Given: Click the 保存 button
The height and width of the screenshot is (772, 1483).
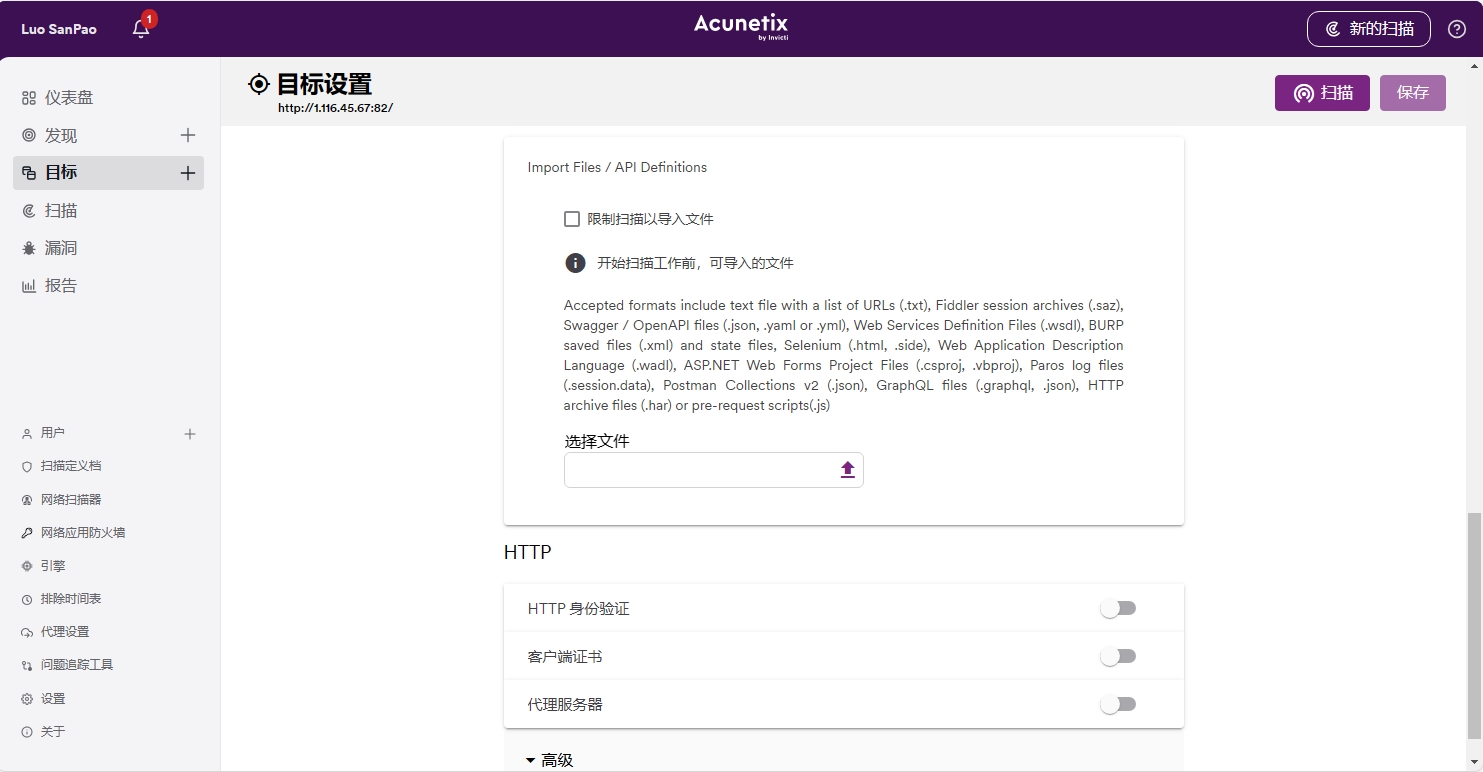Looking at the screenshot, I should click(x=1413, y=93).
